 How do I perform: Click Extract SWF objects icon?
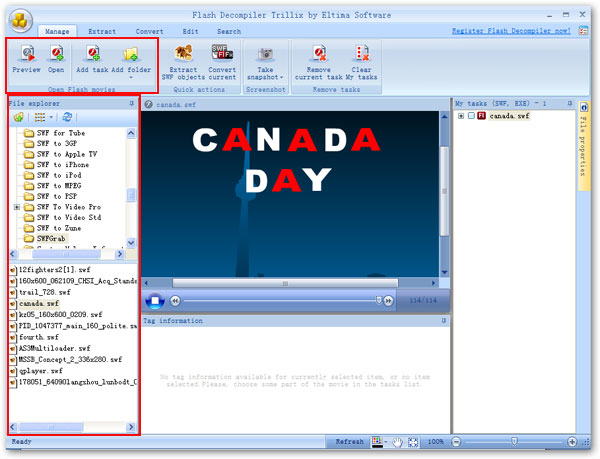tap(183, 53)
